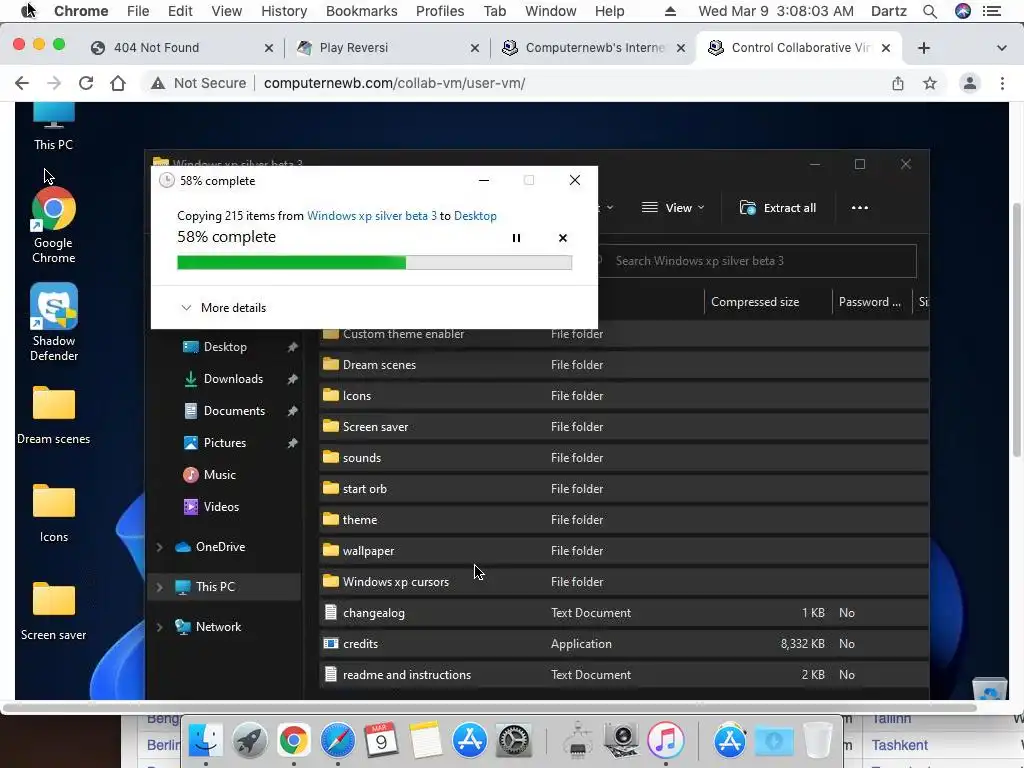Select the changealog text document
Image resolution: width=1024 pixels, height=768 pixels.
624,613
